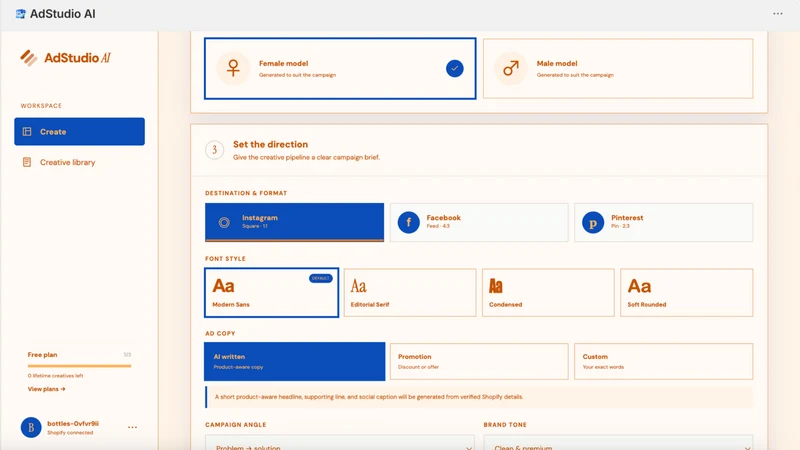
Task: Click the Creative library document icon
Action: point(27,162)
